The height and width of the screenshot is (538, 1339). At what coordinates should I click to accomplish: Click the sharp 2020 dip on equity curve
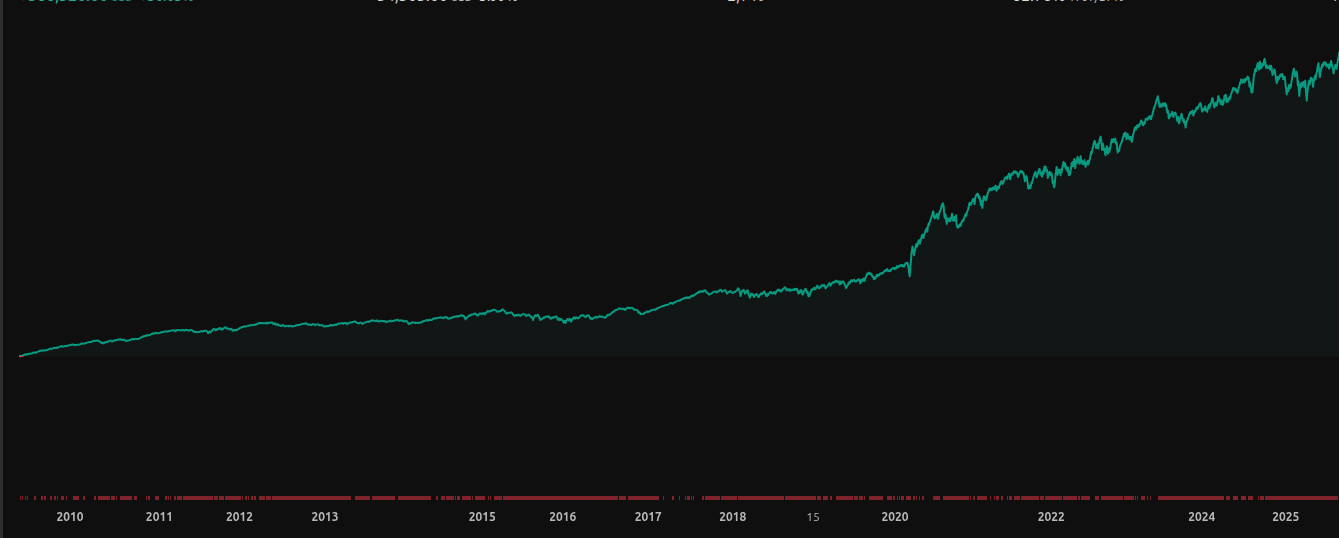(x=909, y=274)
